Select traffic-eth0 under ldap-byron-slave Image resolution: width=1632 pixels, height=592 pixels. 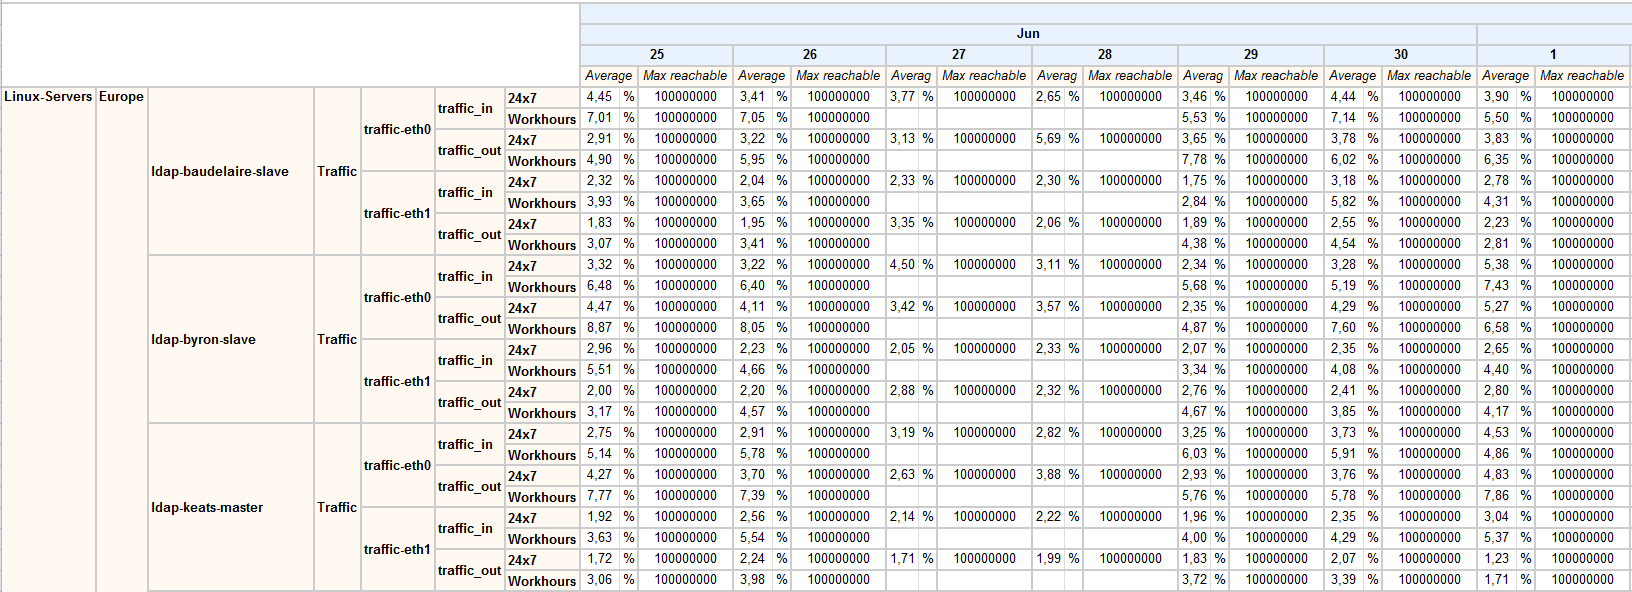[x=397, y=298]
